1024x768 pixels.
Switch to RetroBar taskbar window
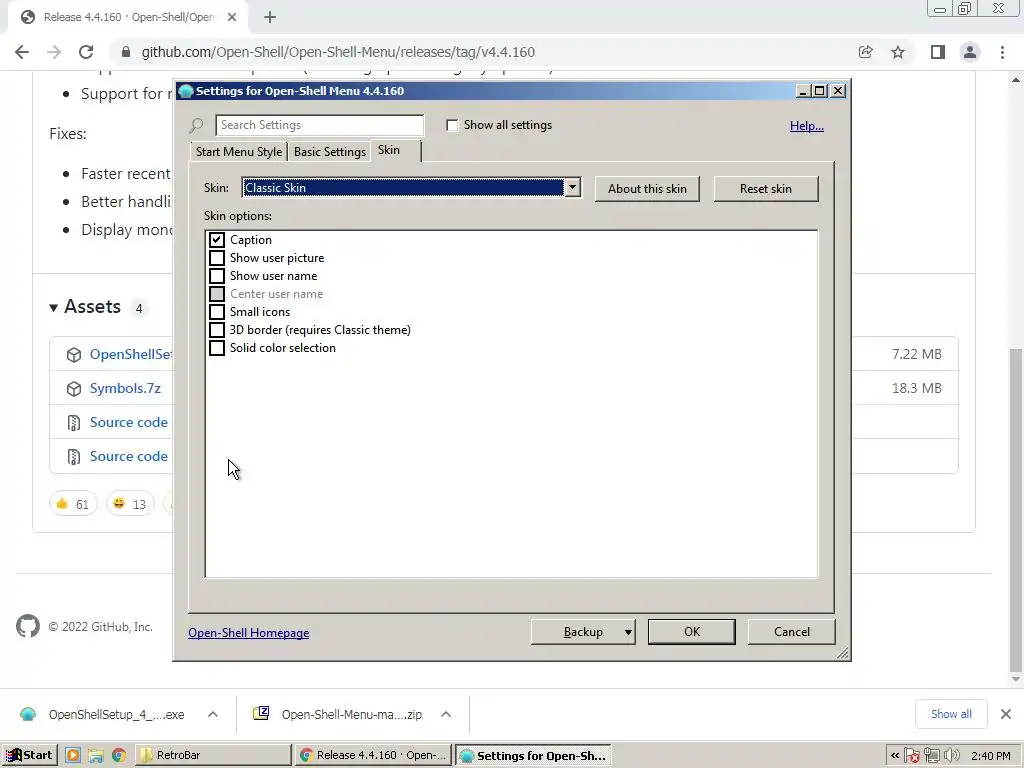(x=214, y=755)
